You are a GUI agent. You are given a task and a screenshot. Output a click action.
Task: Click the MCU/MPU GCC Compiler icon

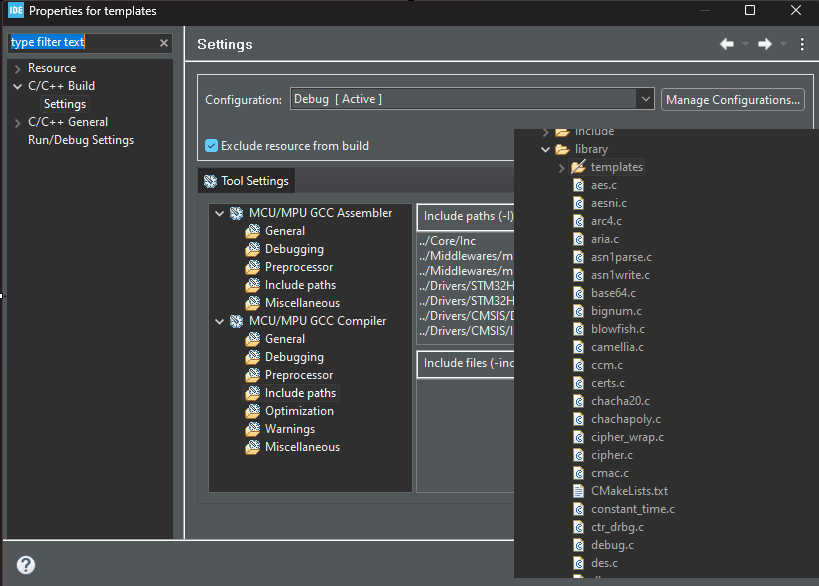(x=237, y=321)
